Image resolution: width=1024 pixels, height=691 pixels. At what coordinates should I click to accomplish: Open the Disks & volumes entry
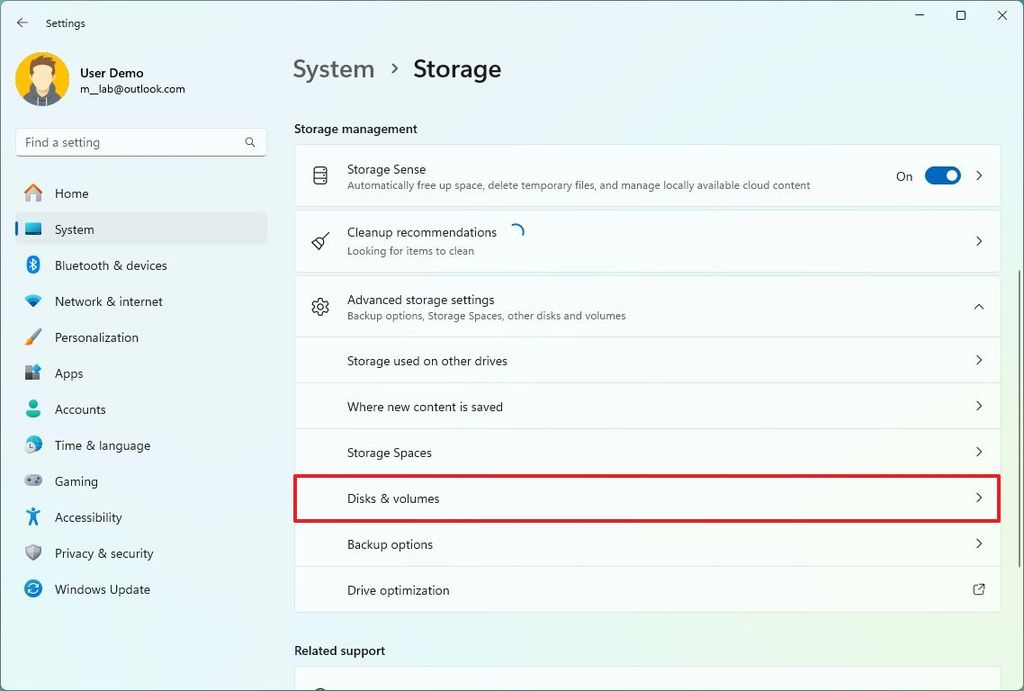[647, 498]
